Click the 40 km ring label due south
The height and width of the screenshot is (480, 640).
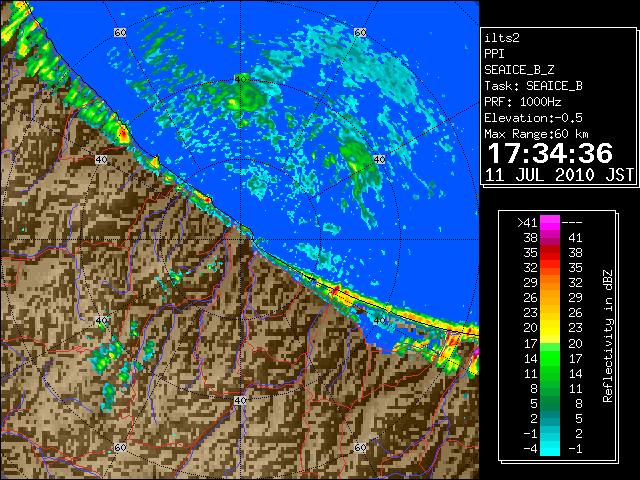[240, 400]
